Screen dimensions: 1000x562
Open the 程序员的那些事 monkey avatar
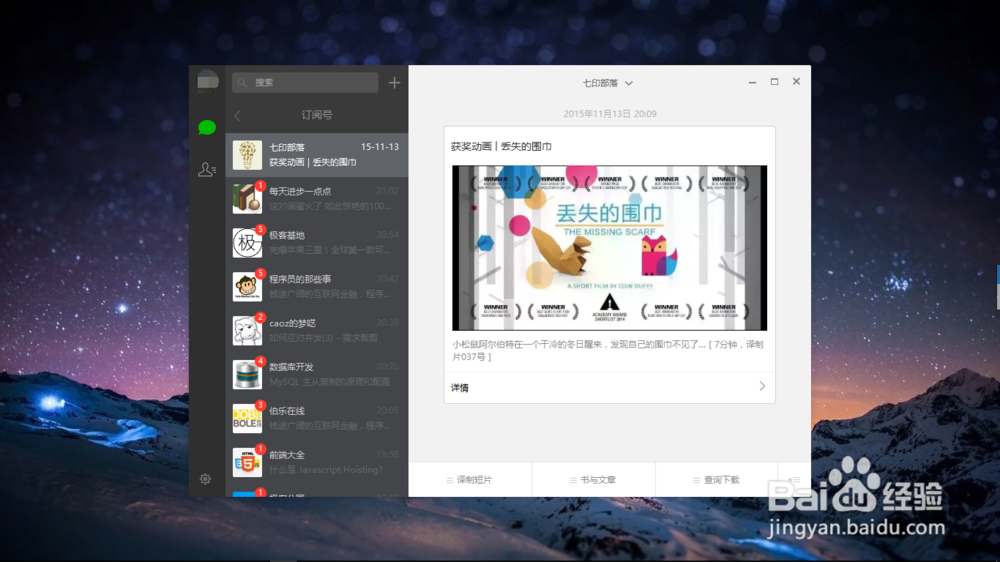click(247, 286)
